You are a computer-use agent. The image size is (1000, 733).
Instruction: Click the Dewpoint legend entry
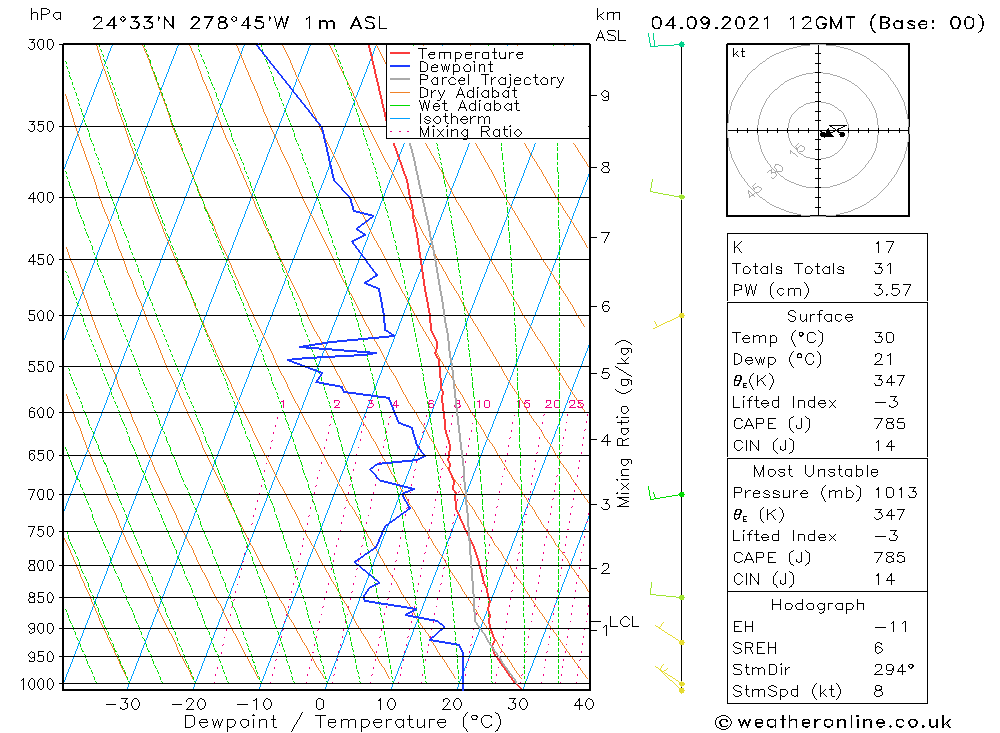click(456, 67)
